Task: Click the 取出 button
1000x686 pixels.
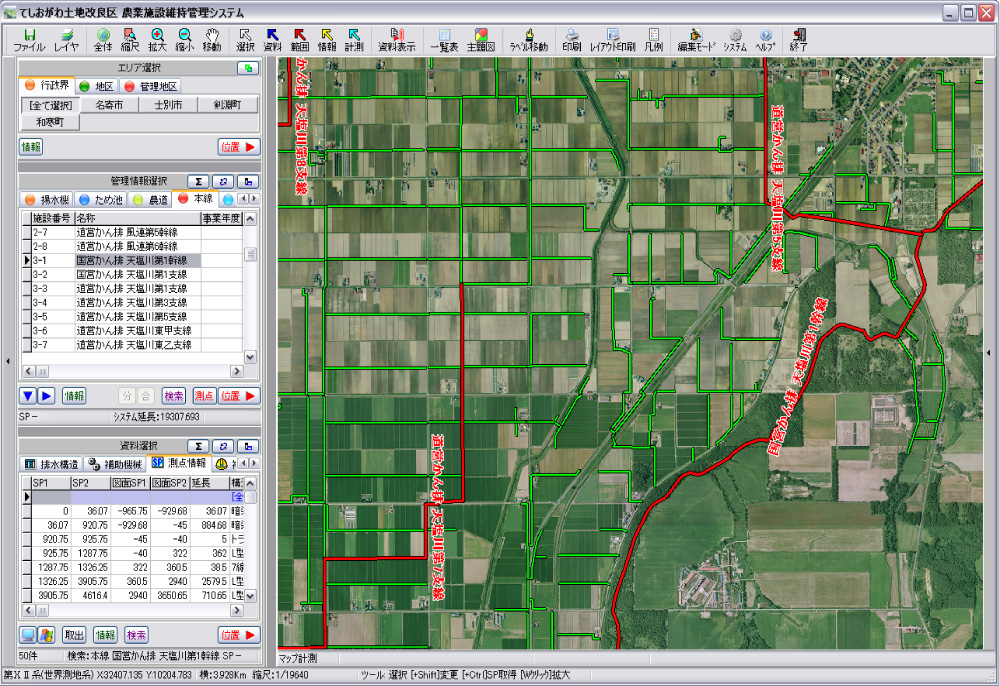Action: point(74,635)
